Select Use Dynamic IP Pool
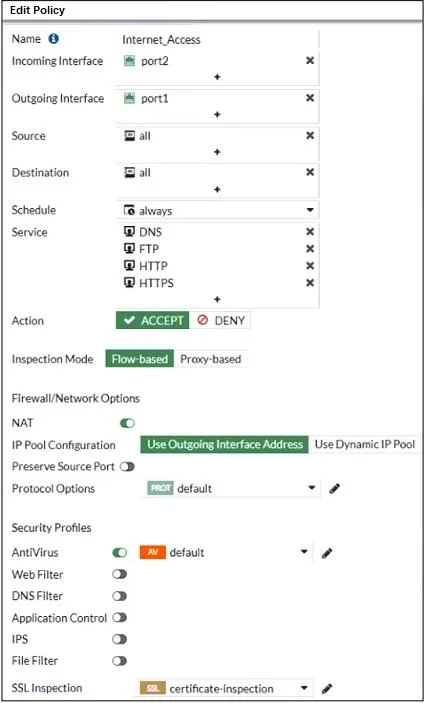 click(x=365, y=445)
